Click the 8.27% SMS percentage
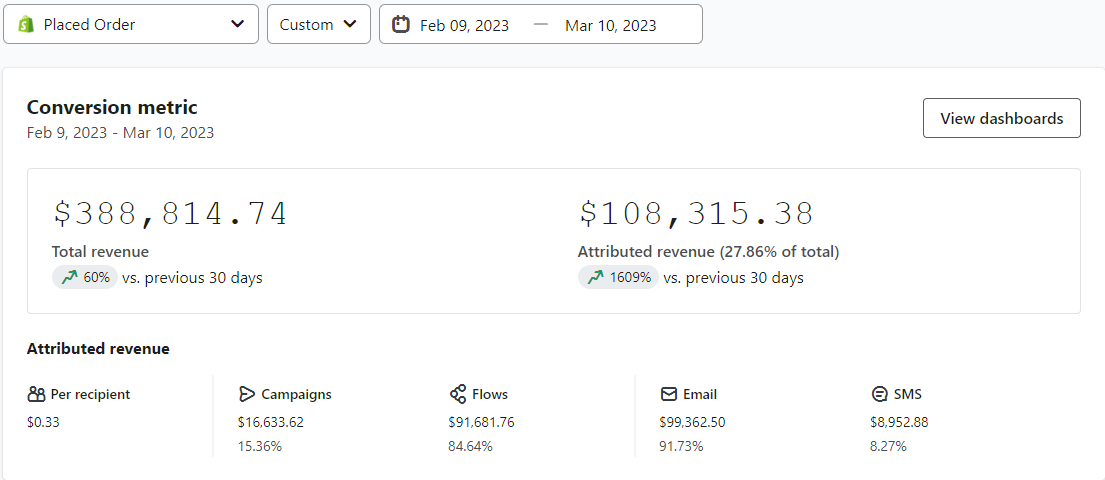 coord(888,446)
